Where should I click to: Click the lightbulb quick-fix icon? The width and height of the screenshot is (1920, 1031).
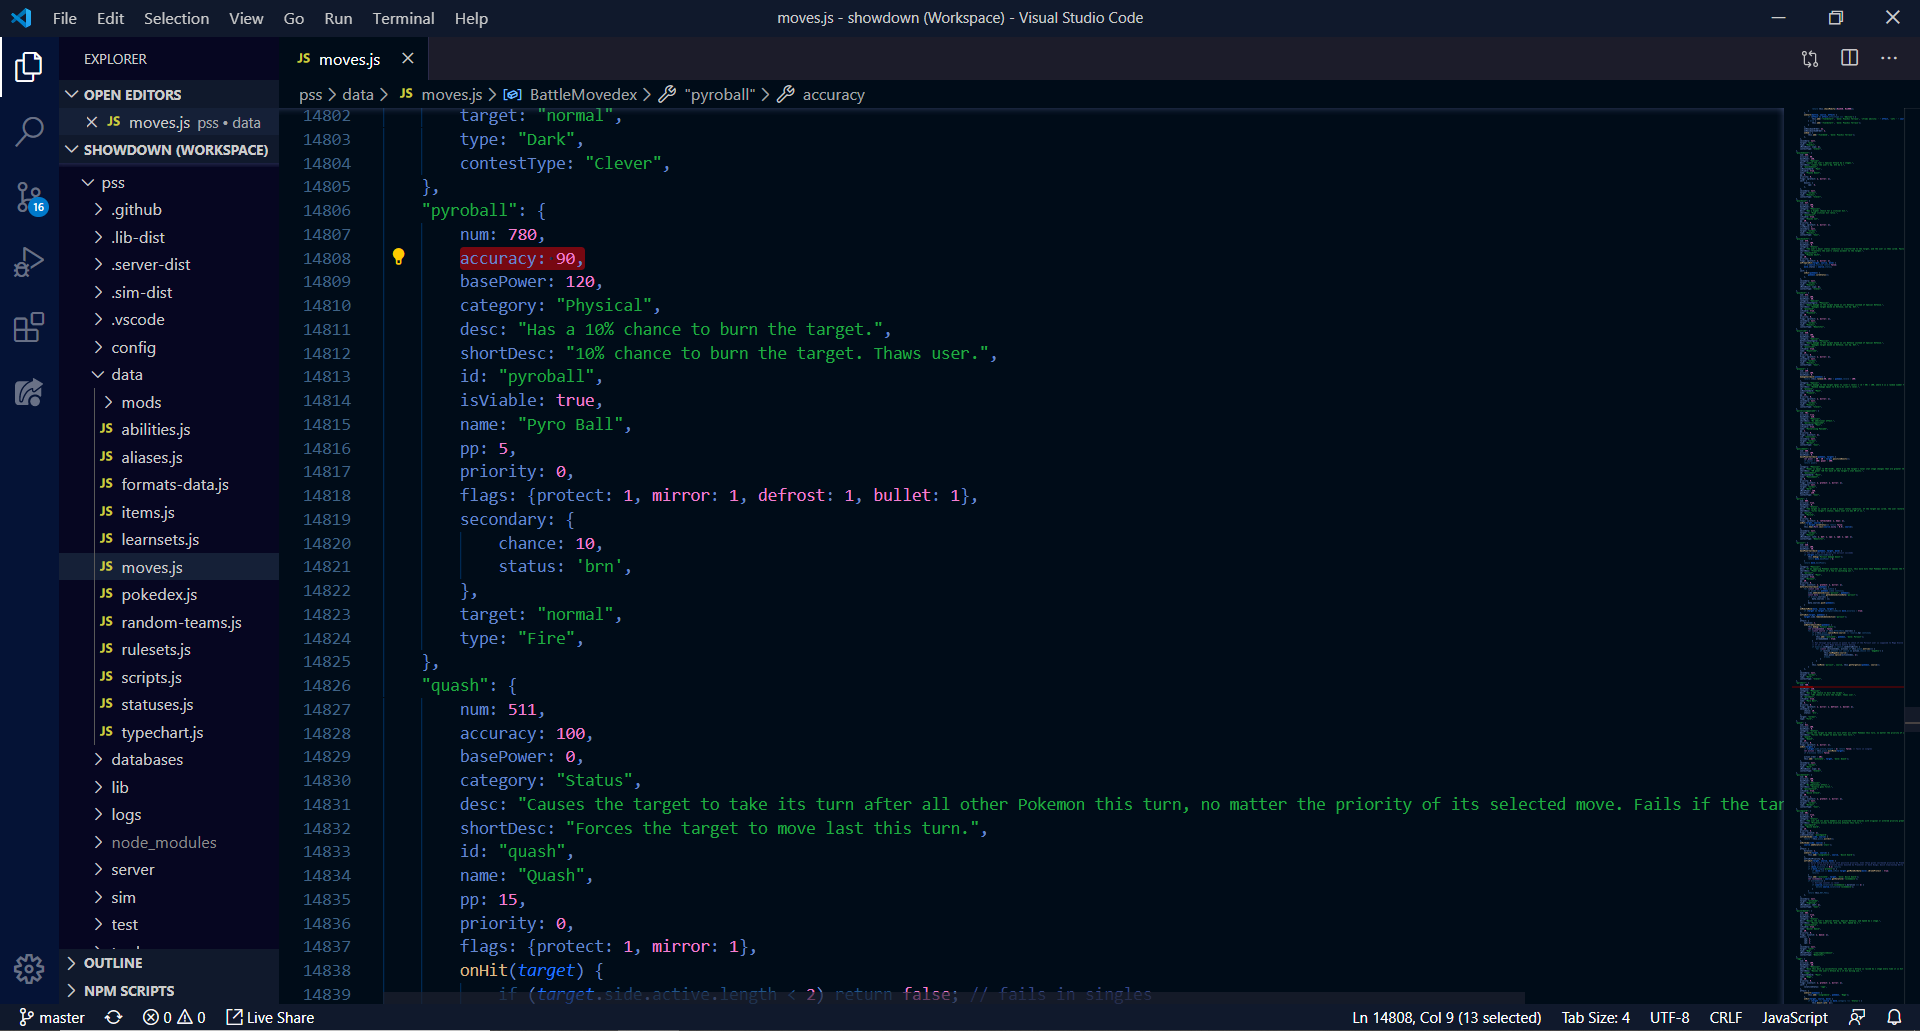(x=398, y=257)
